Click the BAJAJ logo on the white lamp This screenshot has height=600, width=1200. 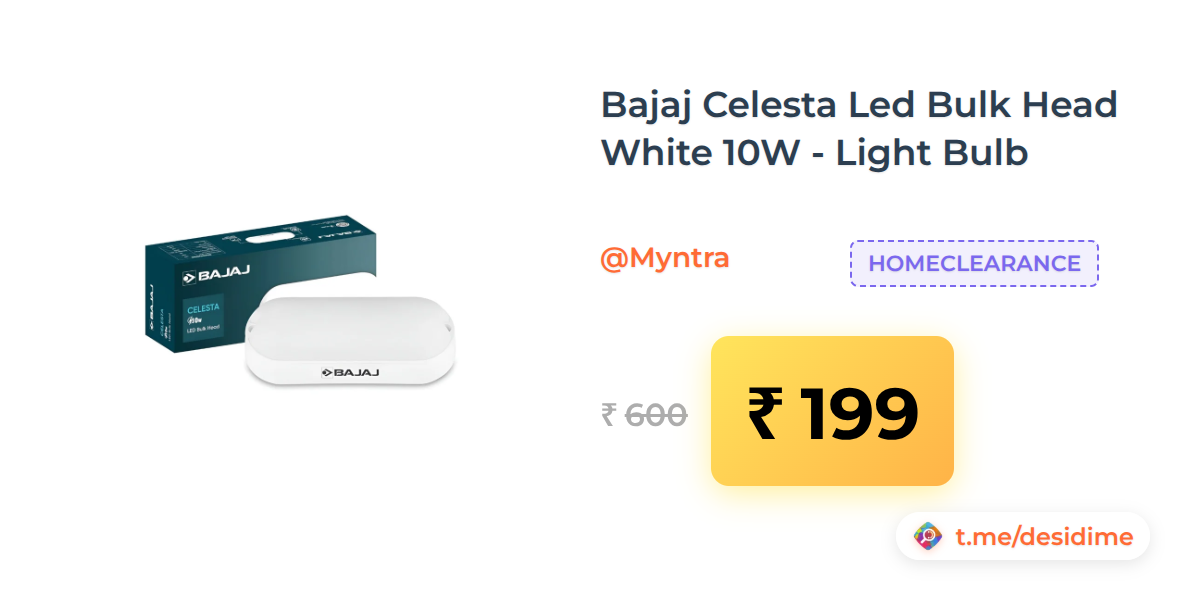(x=350, y=372)
